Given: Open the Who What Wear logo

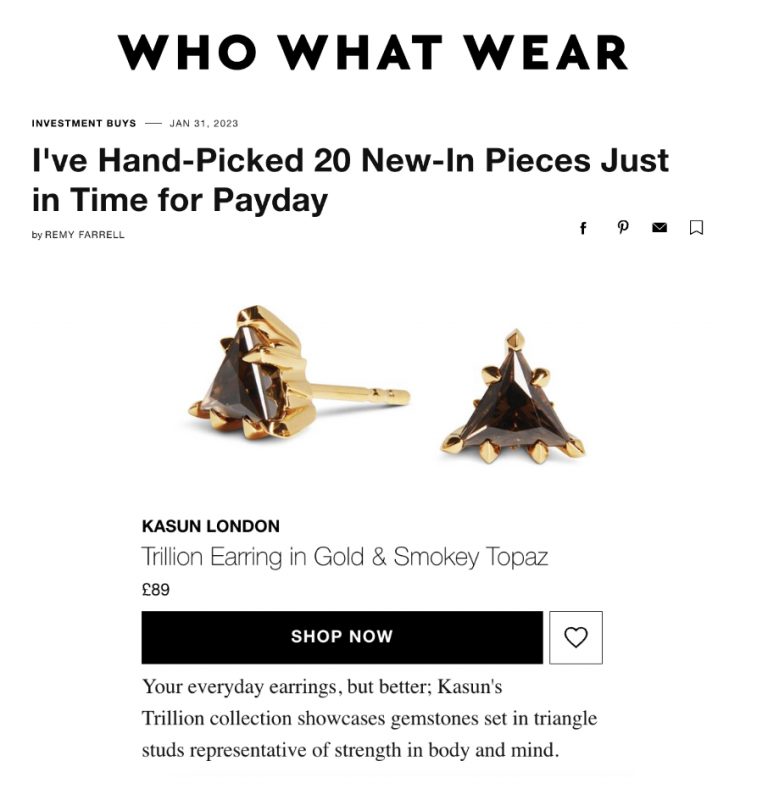Looking at the screenshot, I should [373, 53].
